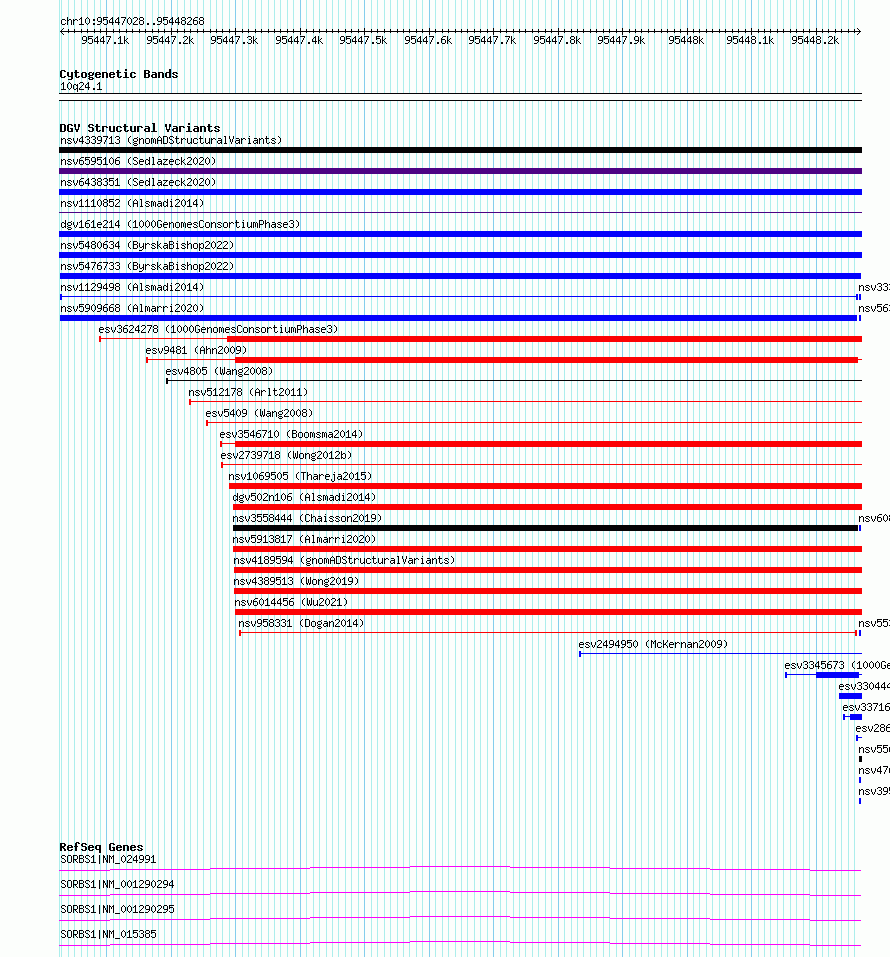Click the 95447.5k ruler tick label
The image size is (890, 957).
click(x=363, y=40)
